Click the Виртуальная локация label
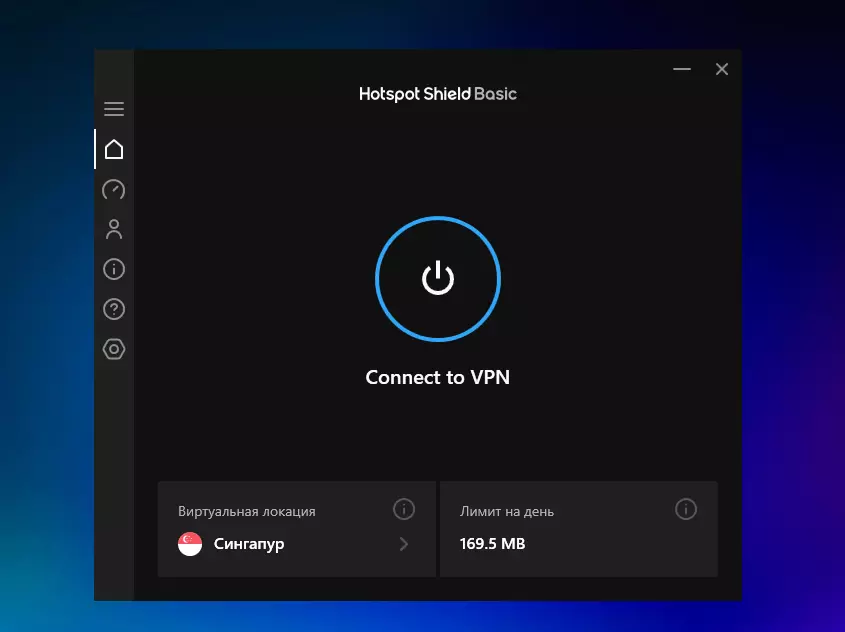 pyautogui.click(x=247, y=511)
